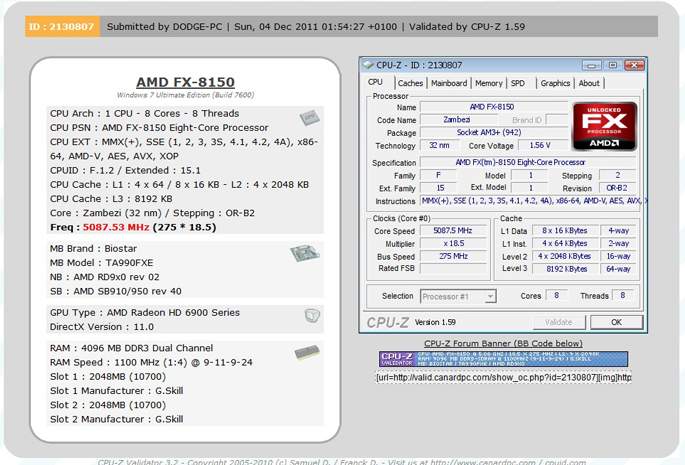Image resolution: width=685 pixels, height=465 pixels.
Task: Click the Level 2 4 x 2048 KBytes value
Action: coord(565,256)
